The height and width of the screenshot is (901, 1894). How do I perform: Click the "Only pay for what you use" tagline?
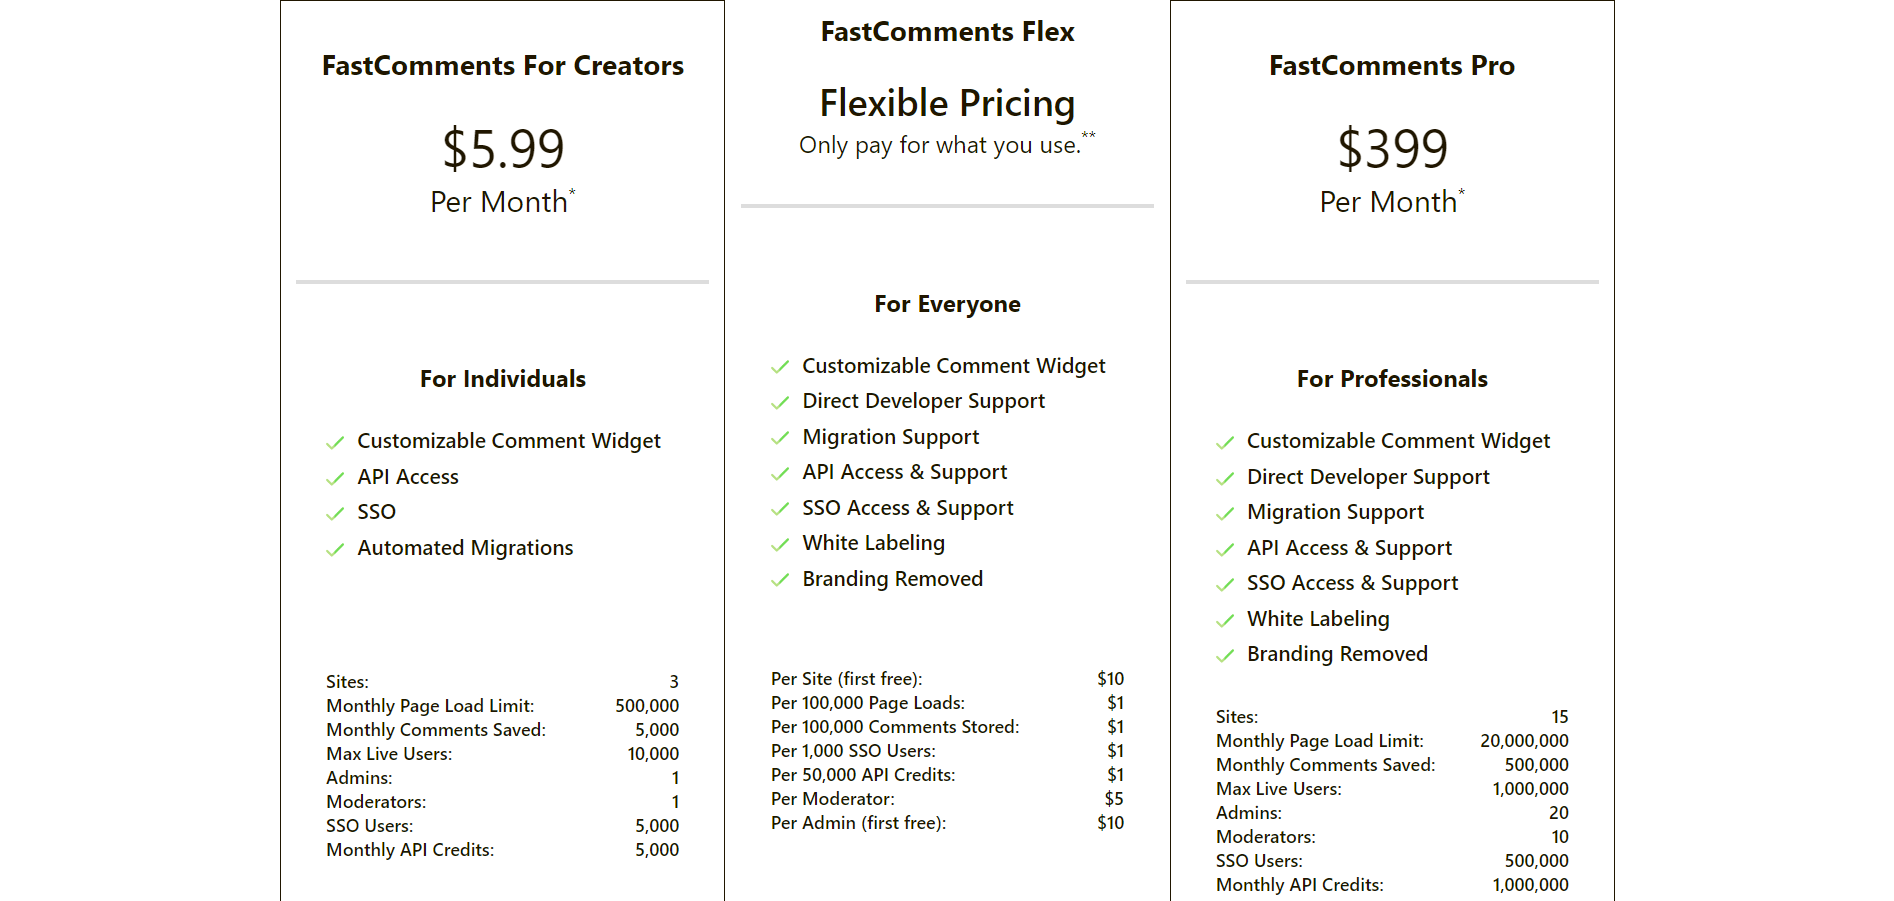pyautogui.click(x=940, y=145)
